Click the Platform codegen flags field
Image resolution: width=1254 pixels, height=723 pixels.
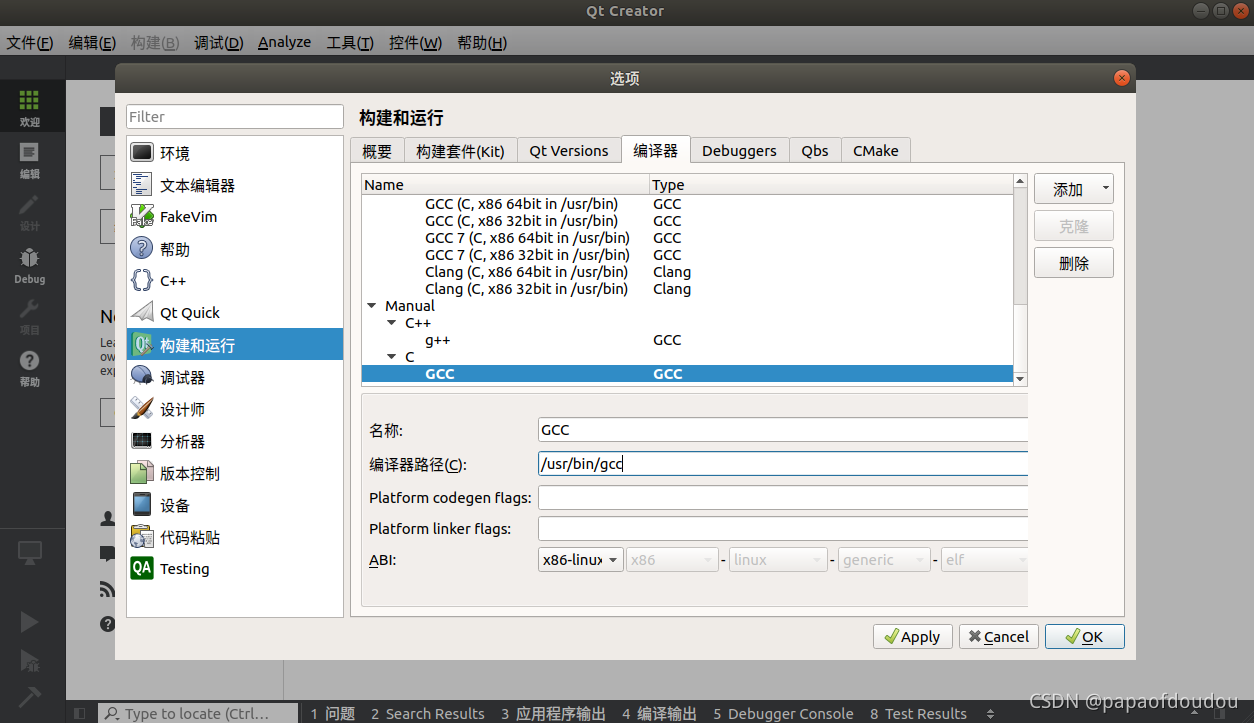pyautogui.click(x=783, y=497)
